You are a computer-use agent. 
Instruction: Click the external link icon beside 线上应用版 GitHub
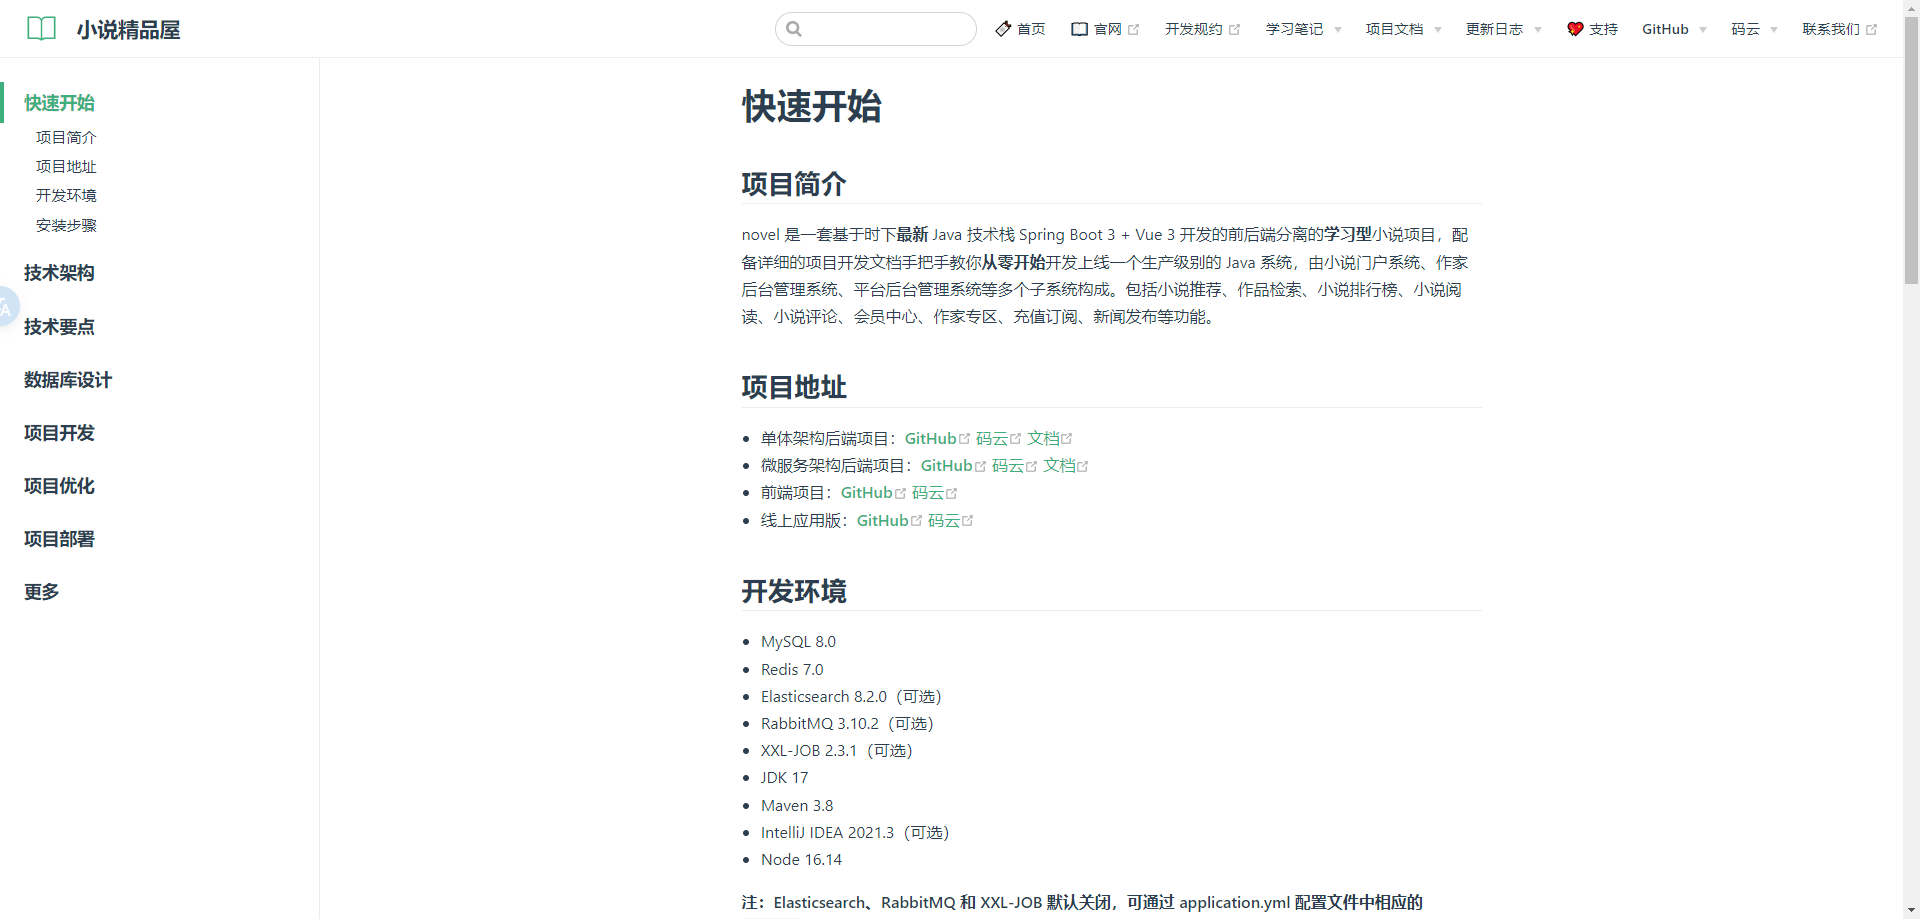pyautogui.click(x=917, y=520)
